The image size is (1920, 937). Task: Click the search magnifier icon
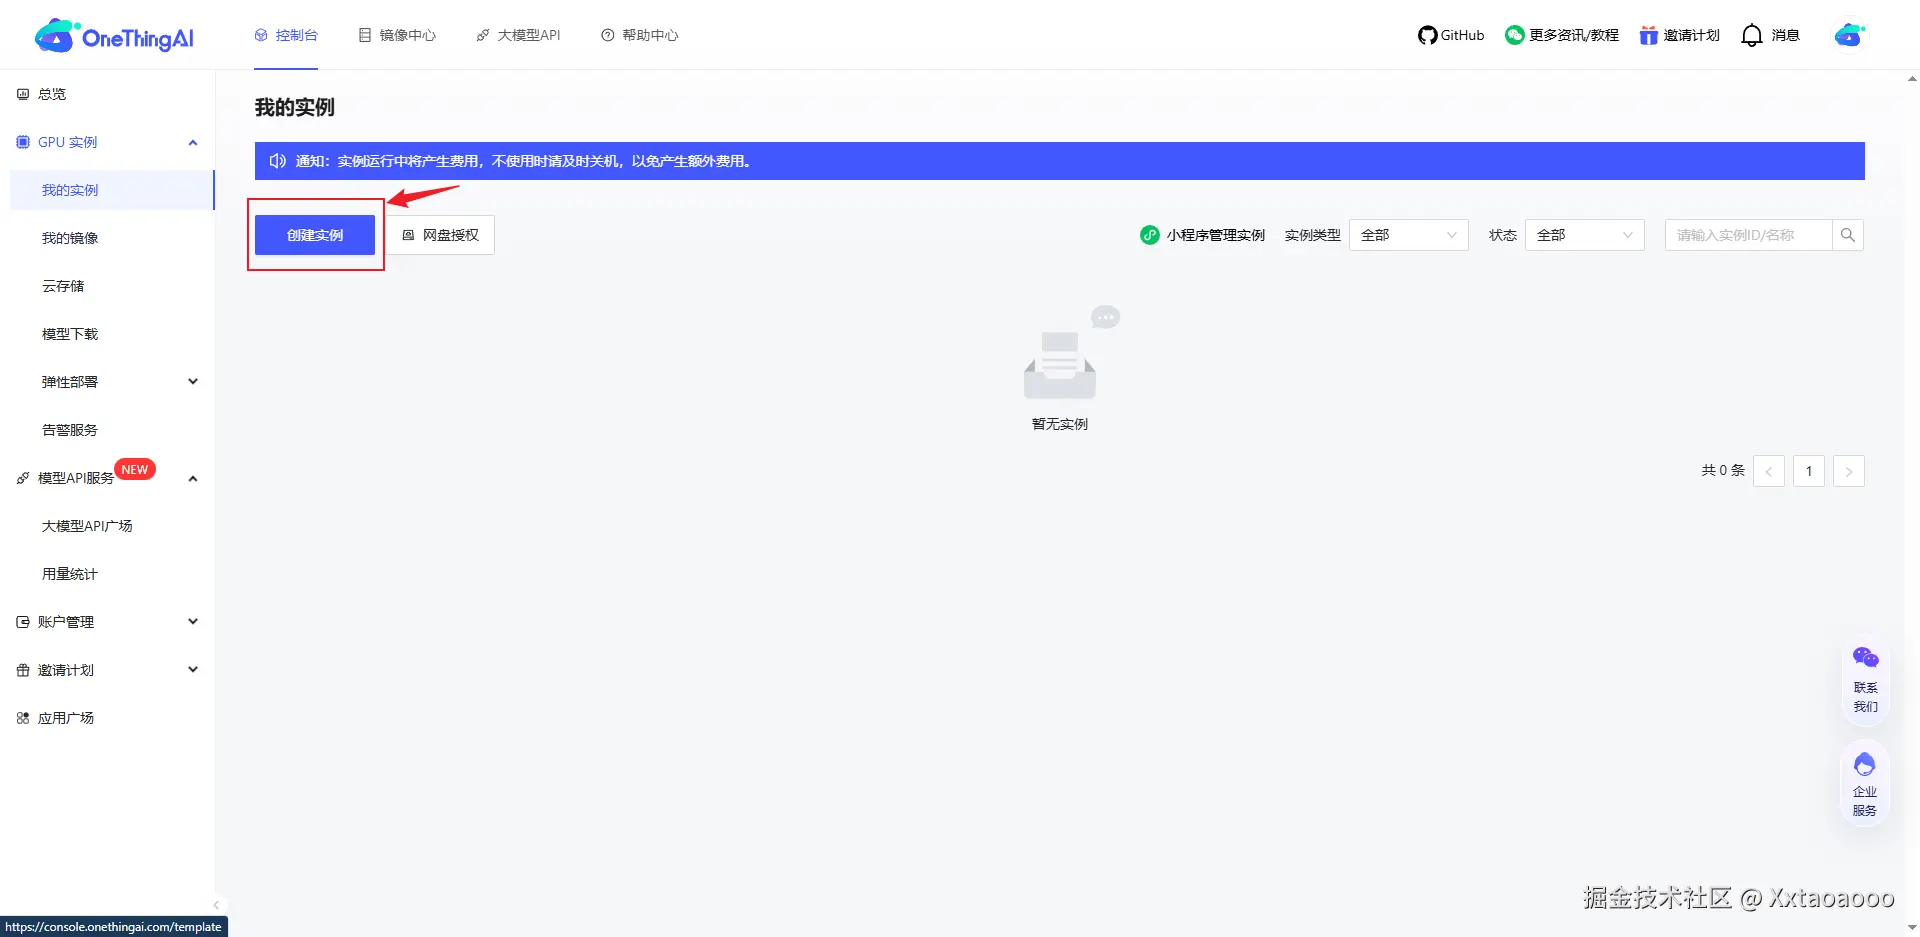click(1847, 235)
